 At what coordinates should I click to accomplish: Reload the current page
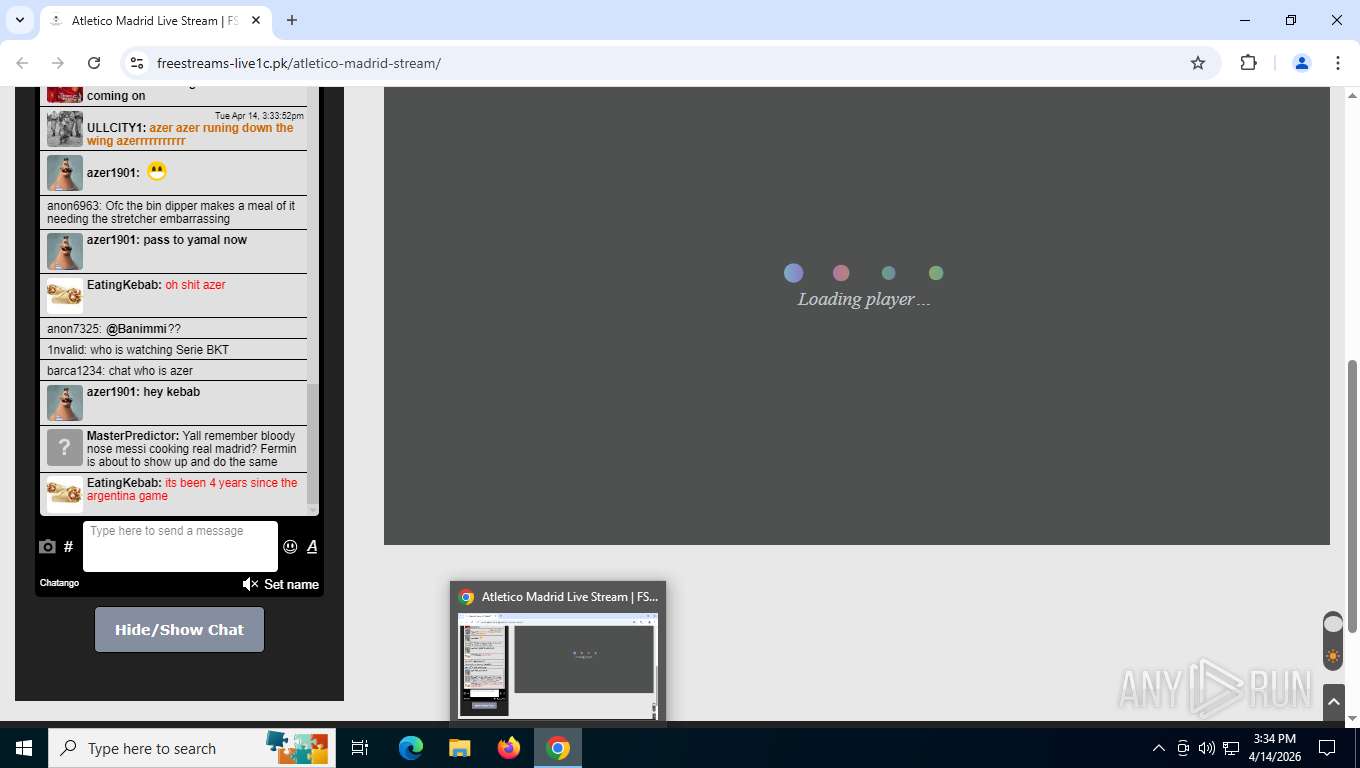(94, 63)
